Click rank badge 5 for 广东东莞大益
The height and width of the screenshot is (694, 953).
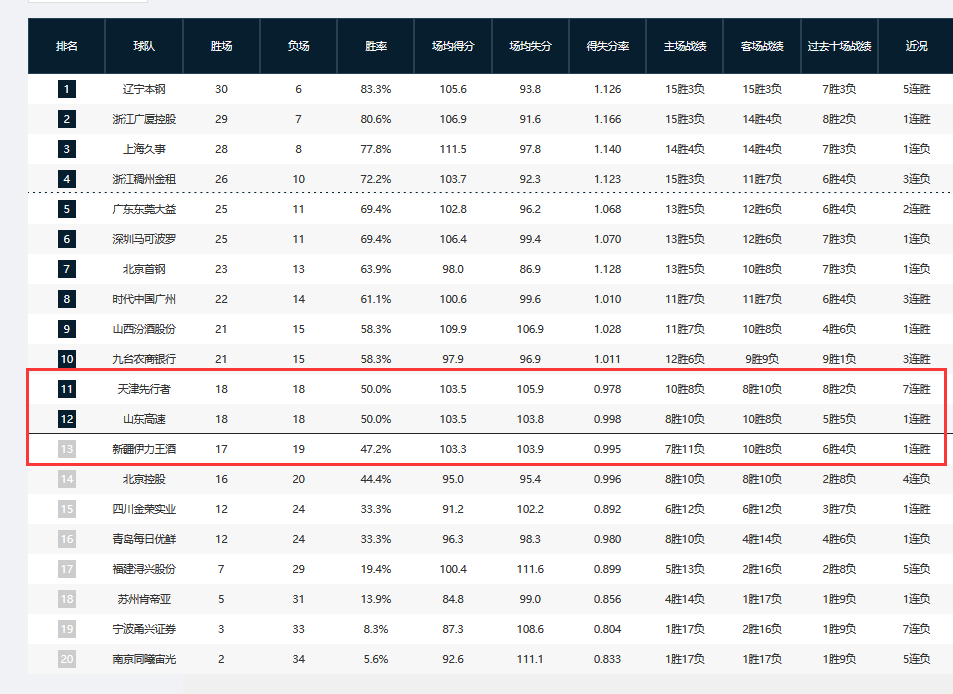pos(67,209)
